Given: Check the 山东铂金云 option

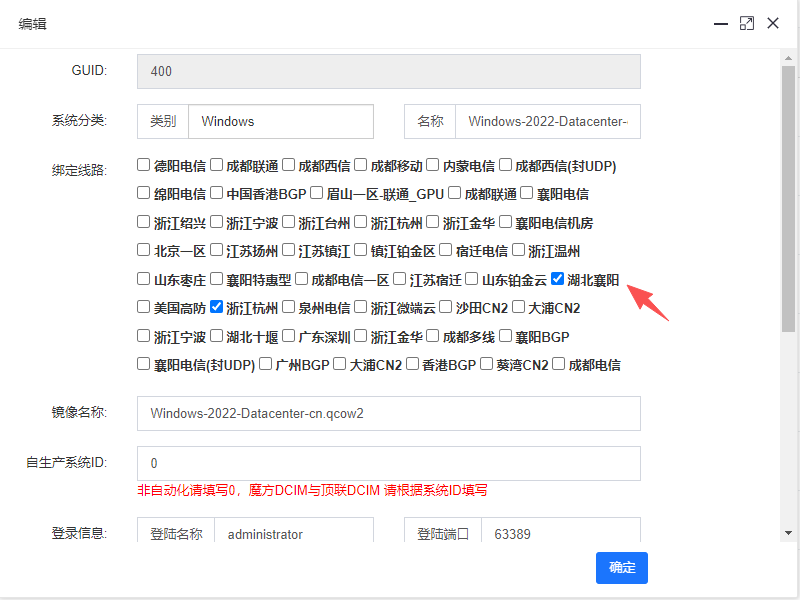Looking at the screenshot, I should (474, 279).
